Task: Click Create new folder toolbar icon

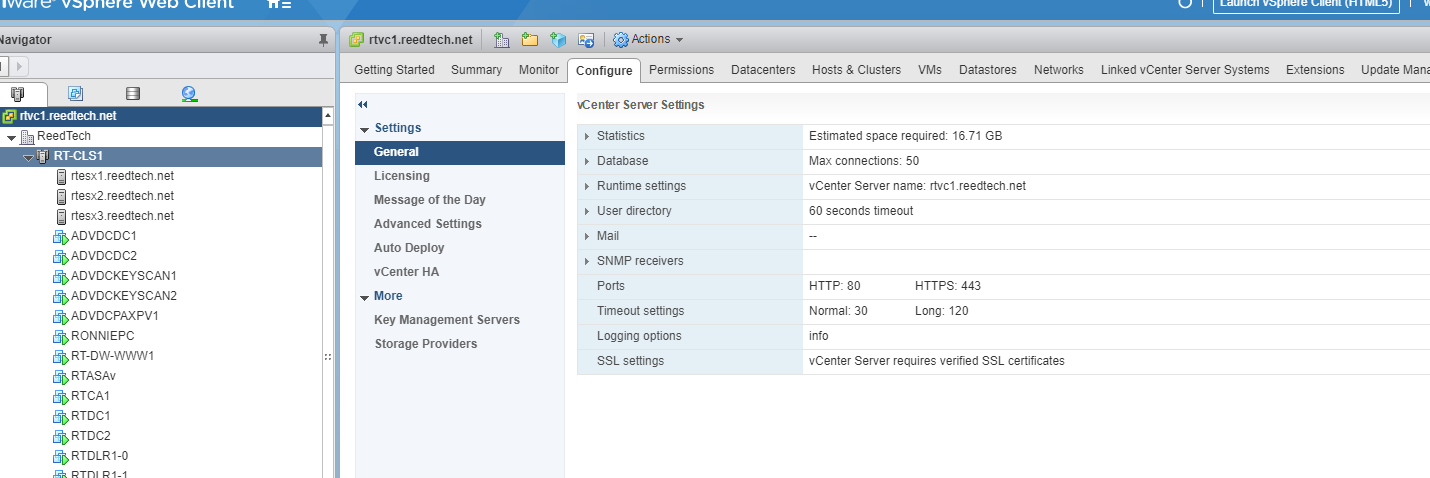Action: (530, 40)
